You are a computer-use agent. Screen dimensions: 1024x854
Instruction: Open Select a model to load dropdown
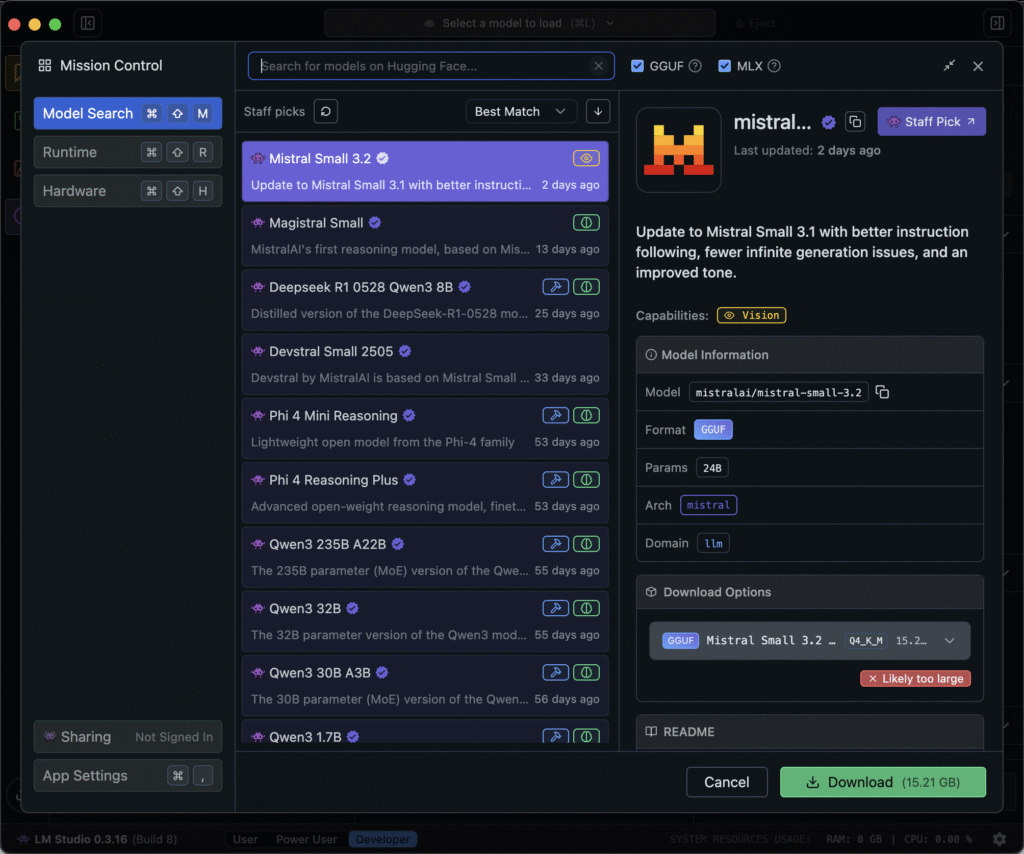click(x=520, y=24)
